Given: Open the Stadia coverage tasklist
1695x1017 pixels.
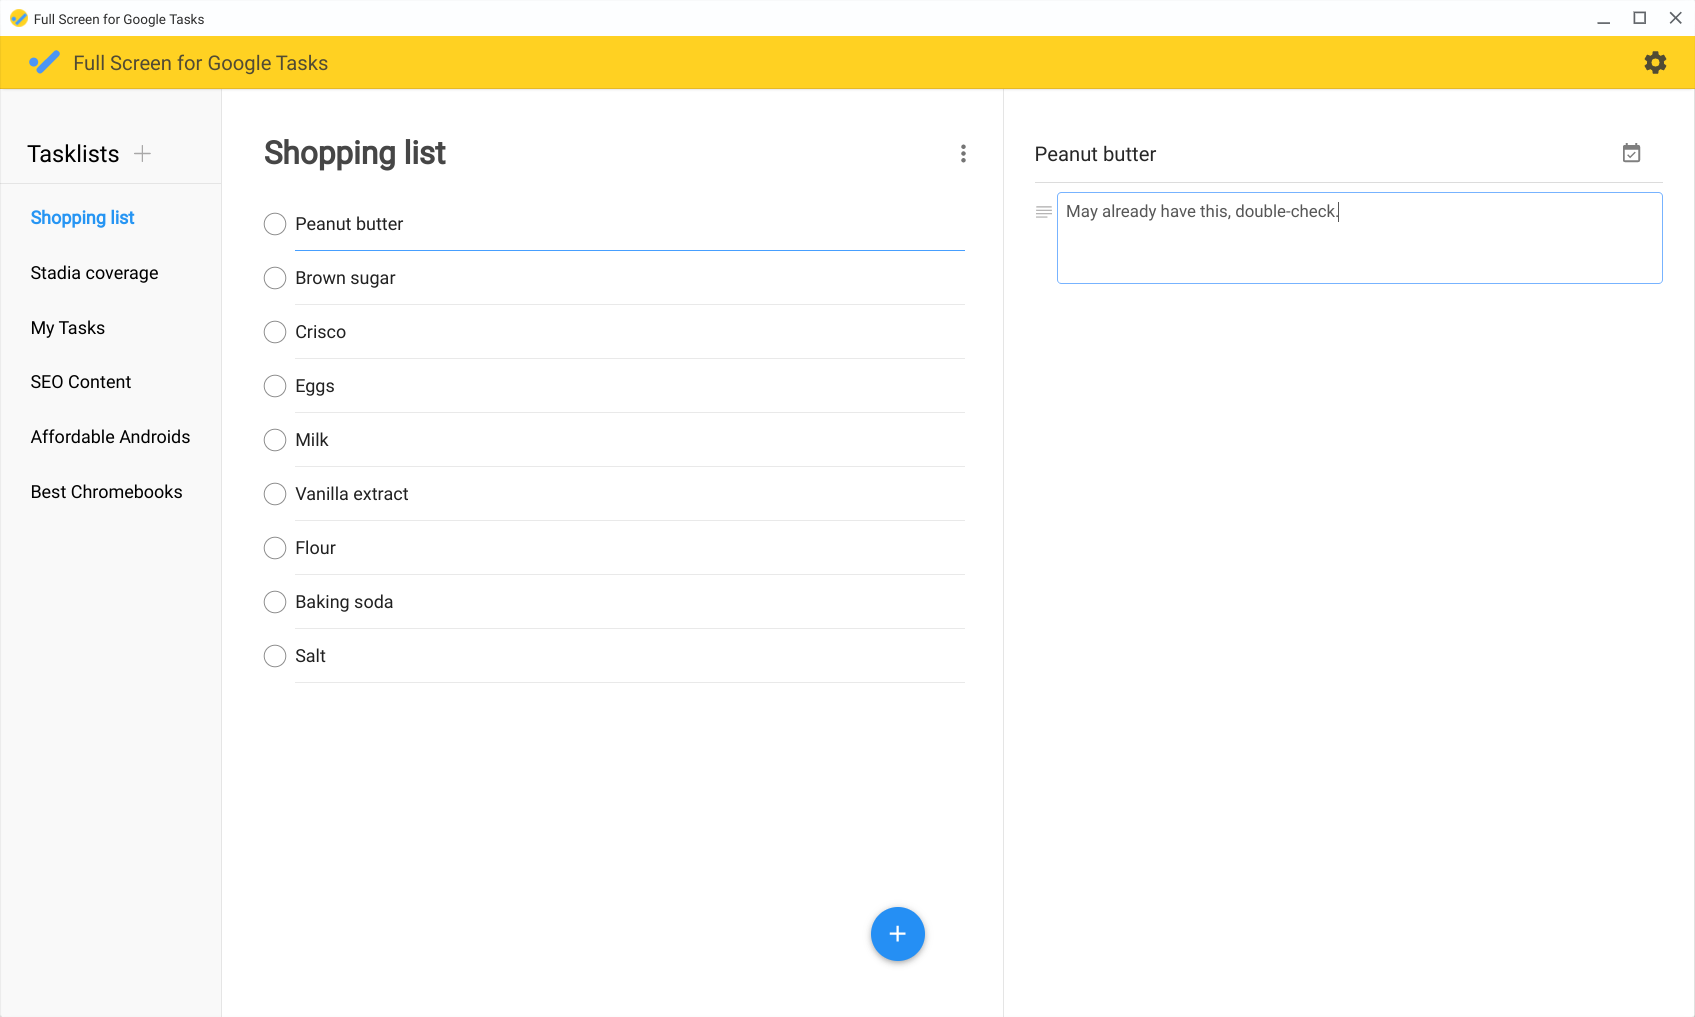Looking at the screenshot, I should click(x=94, y=273).
